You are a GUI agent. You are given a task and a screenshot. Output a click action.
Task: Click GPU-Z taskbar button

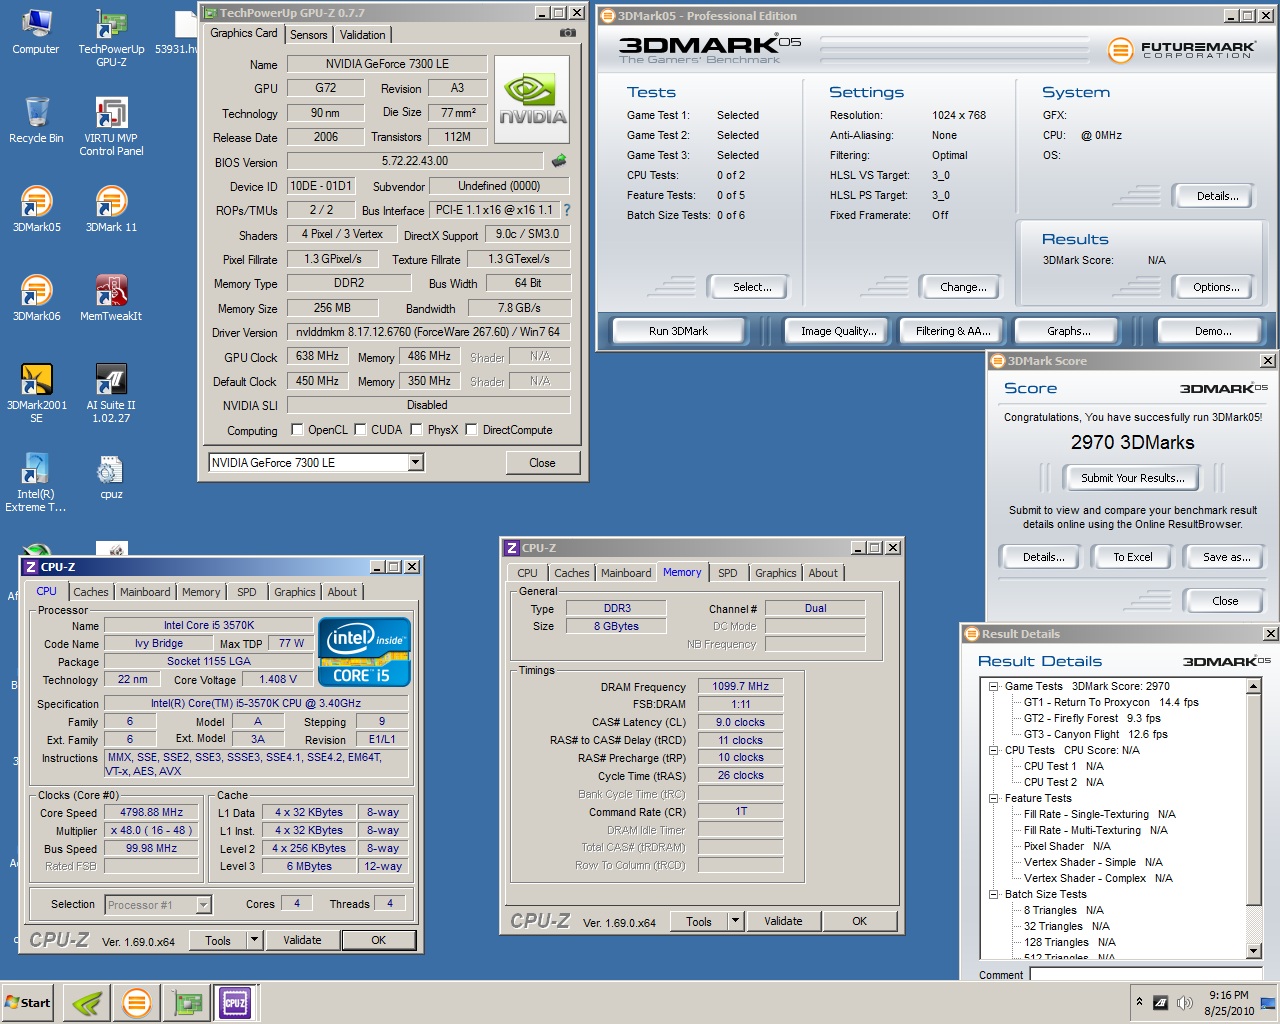tap(186, 1002)
